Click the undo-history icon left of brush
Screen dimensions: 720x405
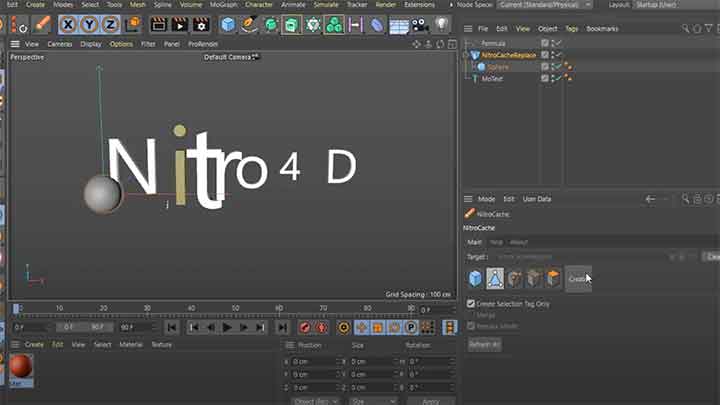[20, 25]
